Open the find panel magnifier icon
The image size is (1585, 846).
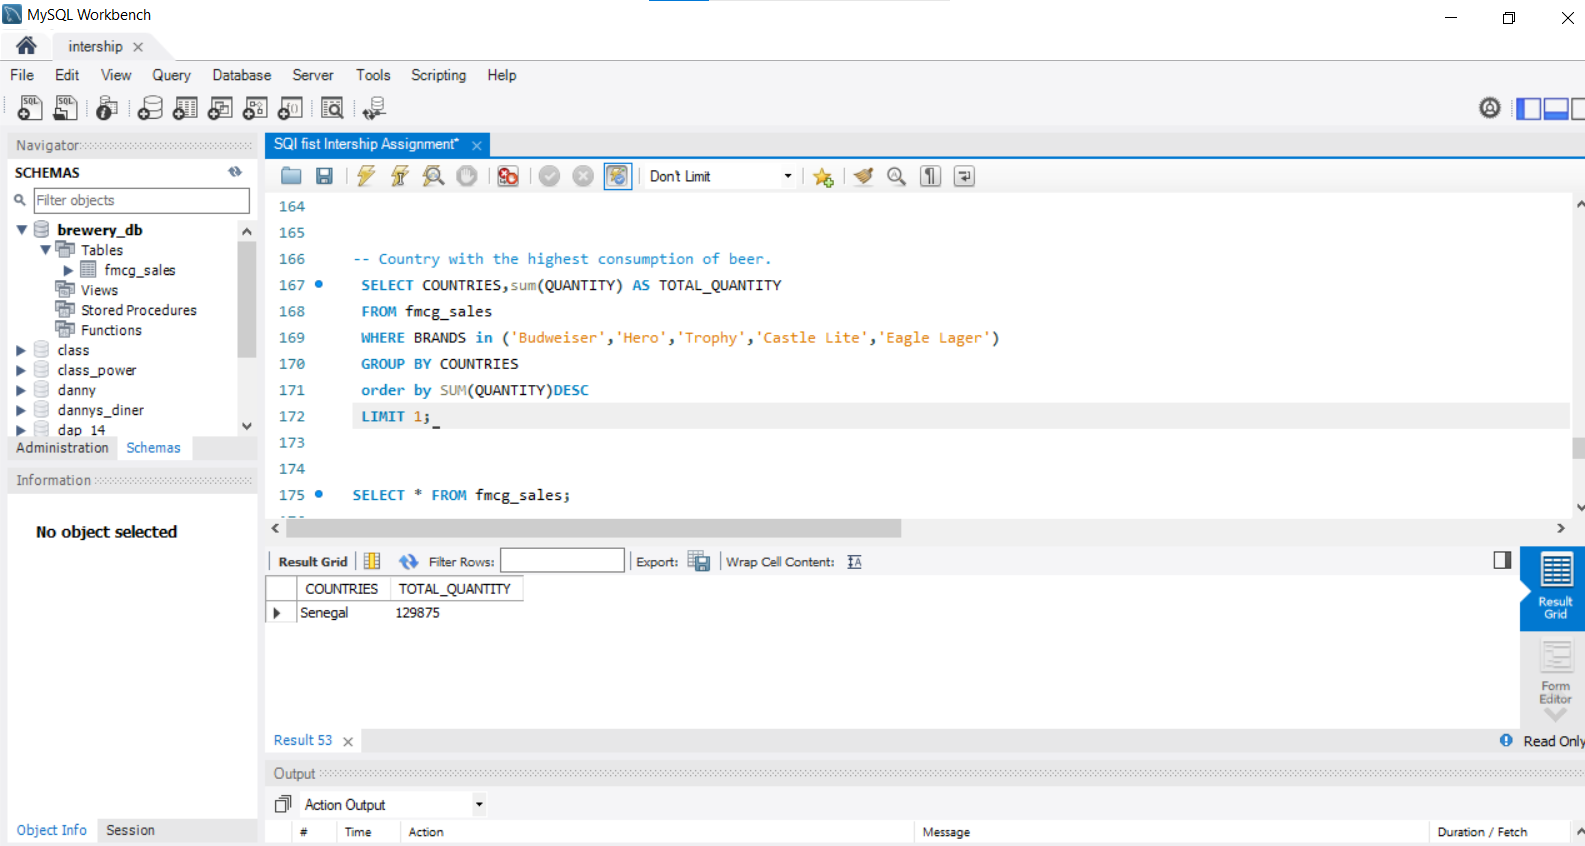[x=897, y=176]
